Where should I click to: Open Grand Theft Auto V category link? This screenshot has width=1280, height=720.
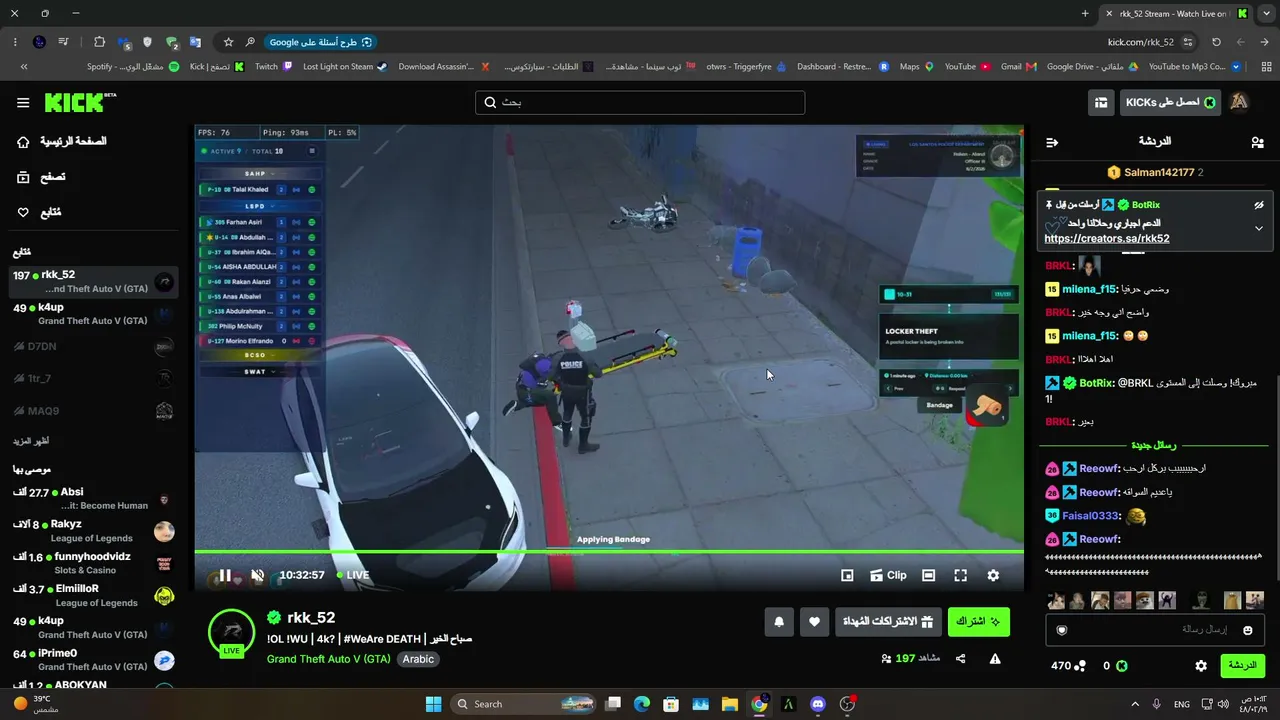pos(329,659)
